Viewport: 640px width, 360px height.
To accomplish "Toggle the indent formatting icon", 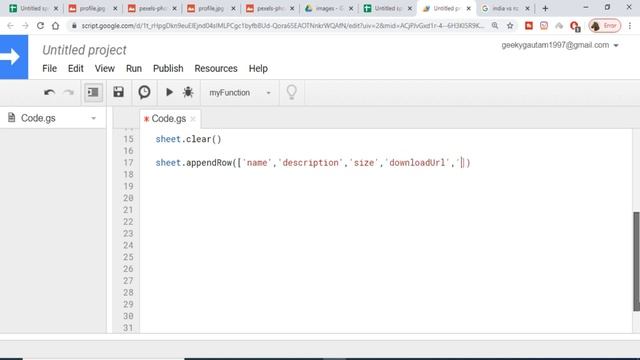I will coord(93,92).
